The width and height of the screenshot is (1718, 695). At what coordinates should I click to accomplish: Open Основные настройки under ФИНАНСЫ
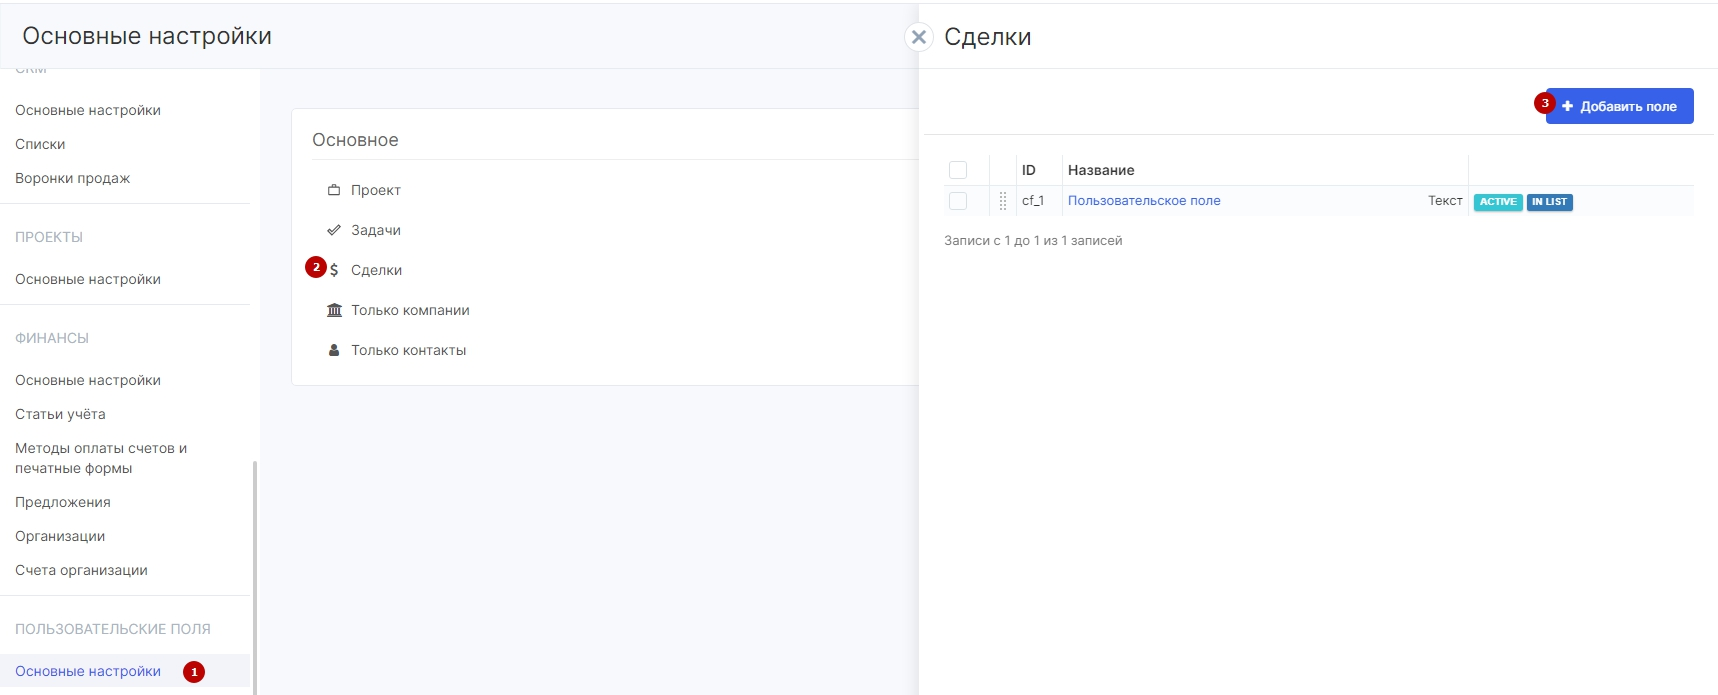88,380
